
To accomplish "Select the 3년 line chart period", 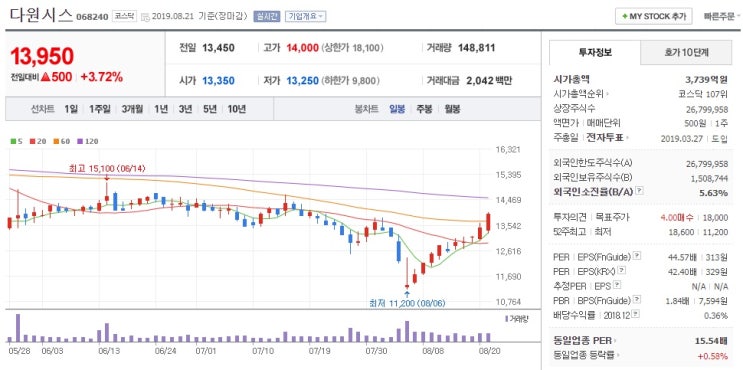I will [x=185, y=109].
